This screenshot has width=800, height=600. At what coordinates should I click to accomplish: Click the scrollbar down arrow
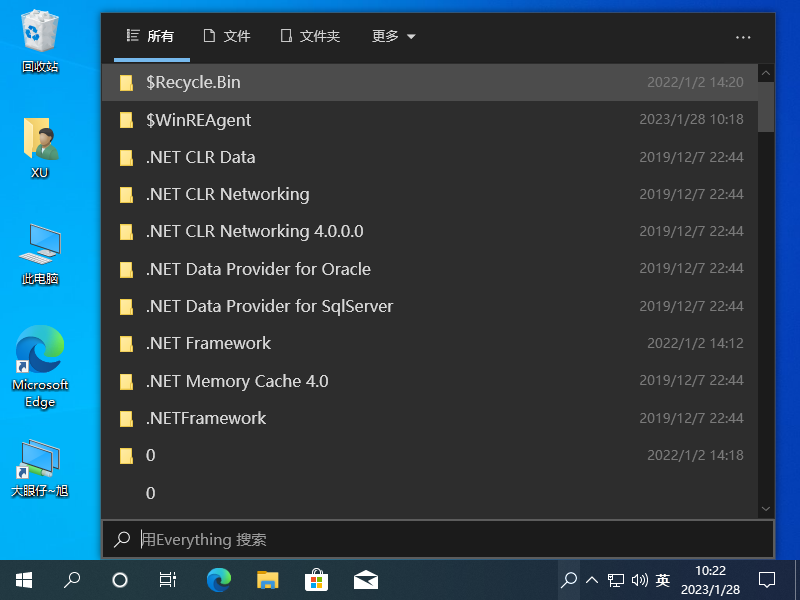click(x=766, y=509)
